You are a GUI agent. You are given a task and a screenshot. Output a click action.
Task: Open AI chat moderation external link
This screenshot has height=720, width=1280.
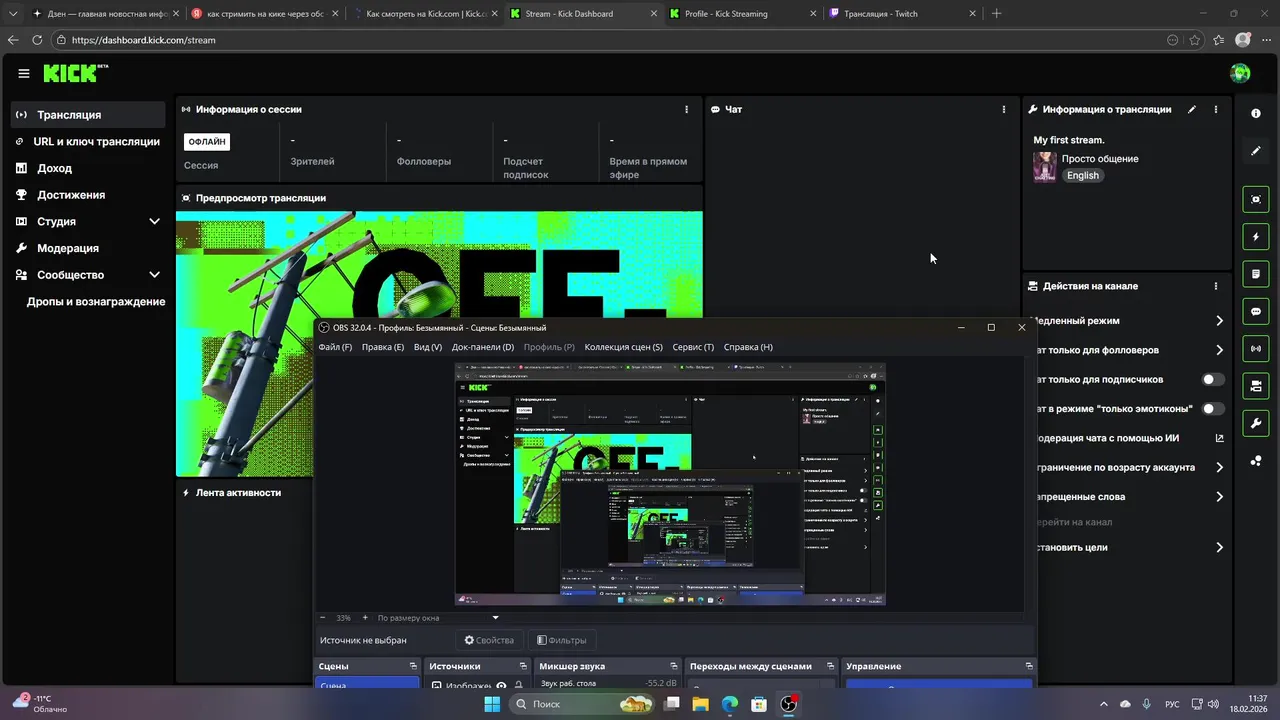point(1219,438)
